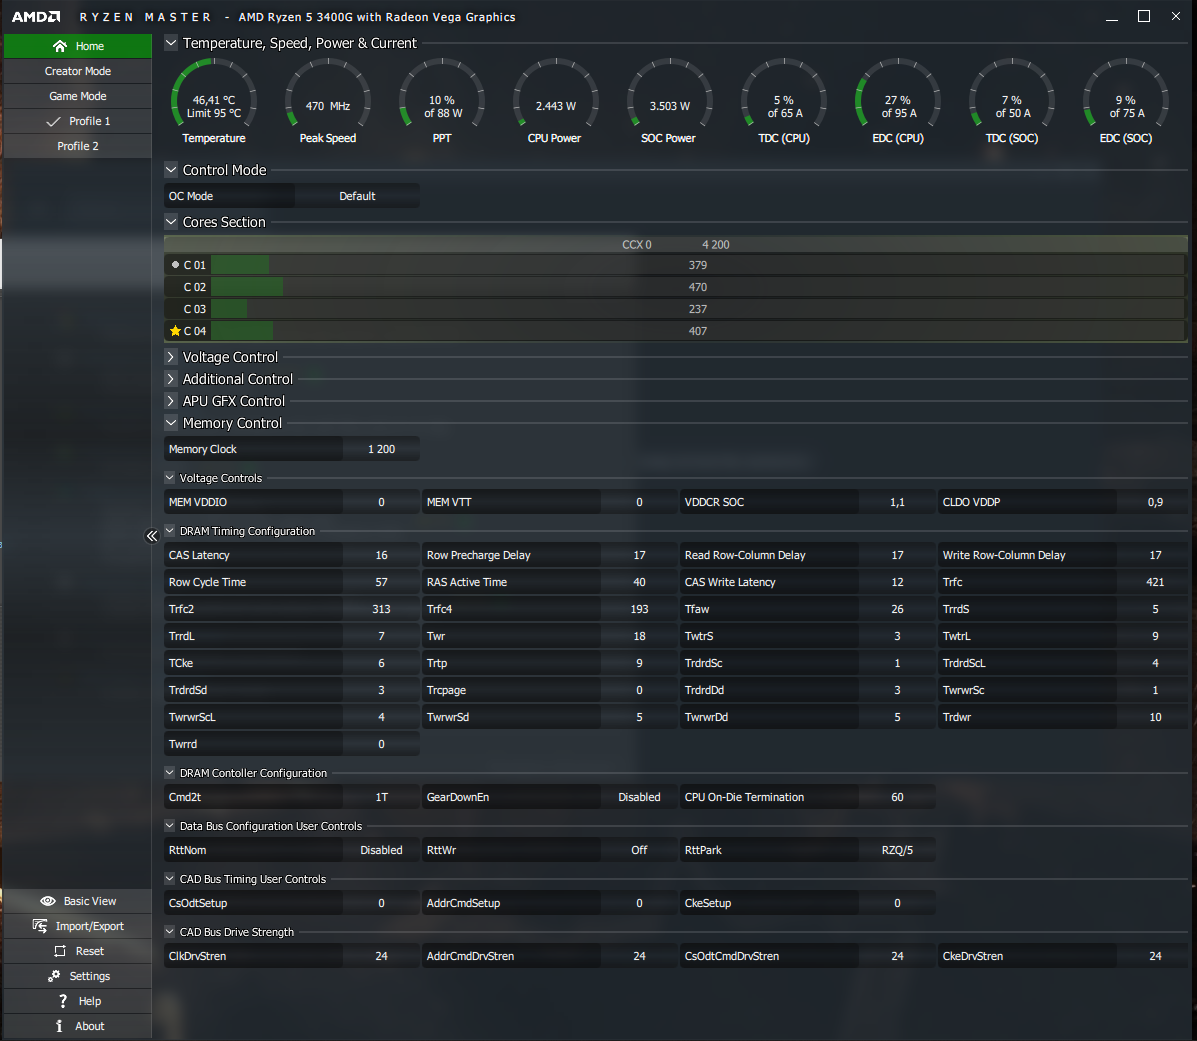Open the About page
Image resolution: width=1197 pixels, height=1041 pixels.
tap(78, 1026)
